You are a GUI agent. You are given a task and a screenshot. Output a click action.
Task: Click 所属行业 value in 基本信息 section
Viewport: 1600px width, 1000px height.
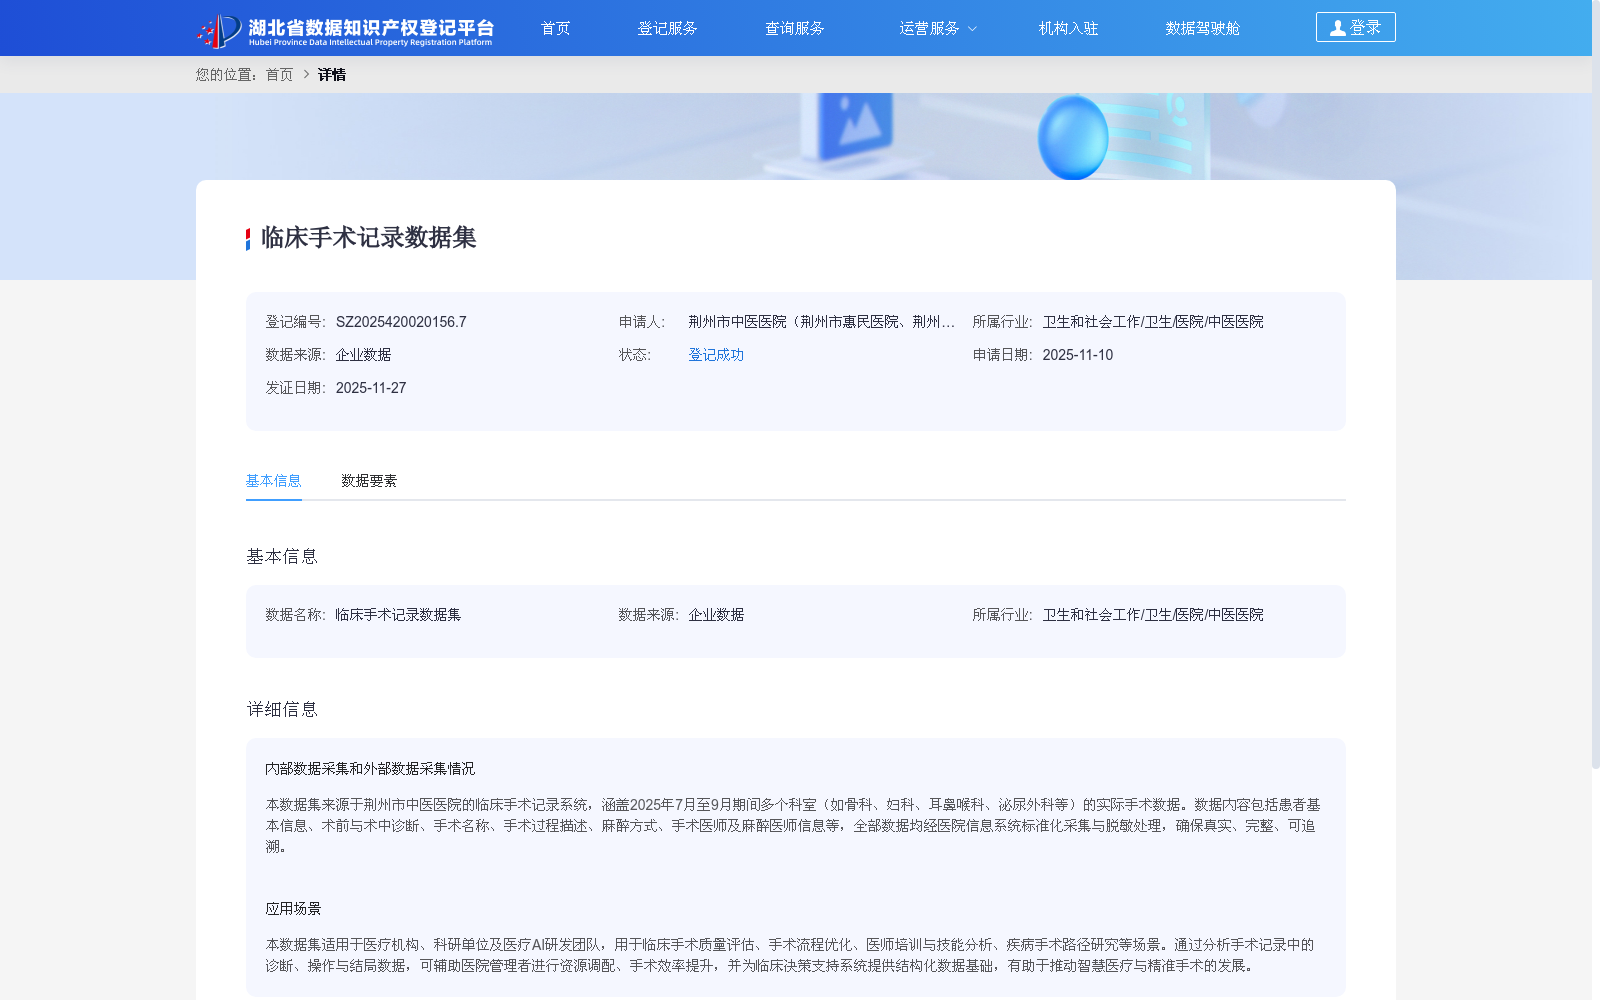click(x=1153, y=615)
